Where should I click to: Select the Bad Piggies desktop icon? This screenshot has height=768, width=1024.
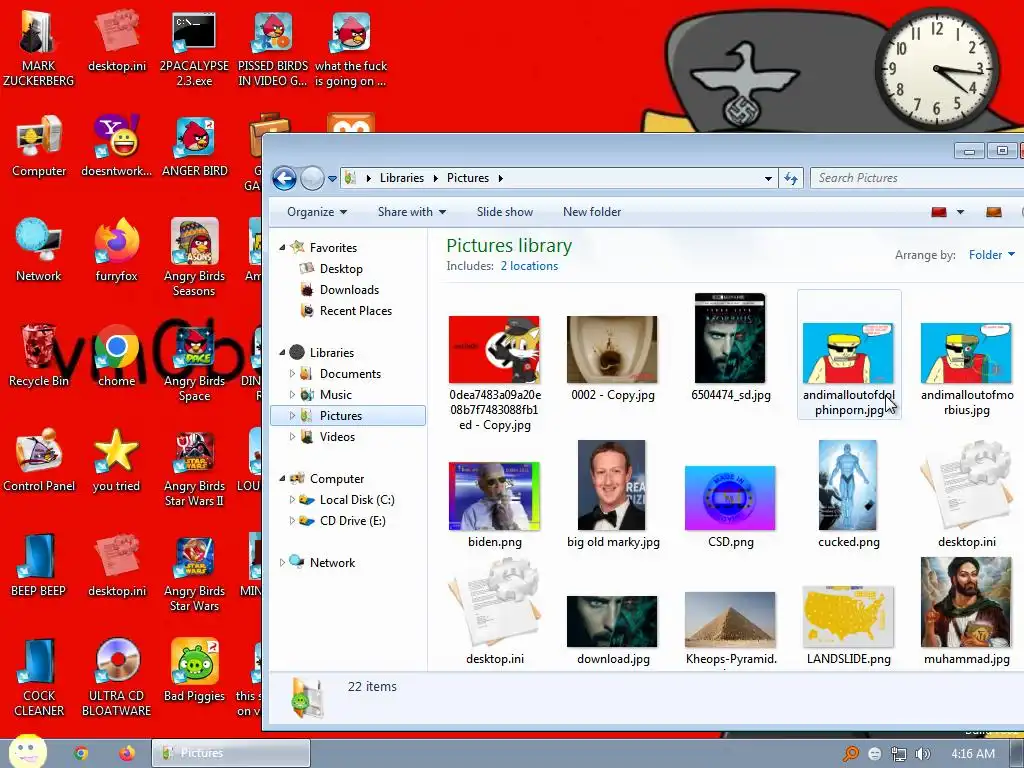point(194,671)
